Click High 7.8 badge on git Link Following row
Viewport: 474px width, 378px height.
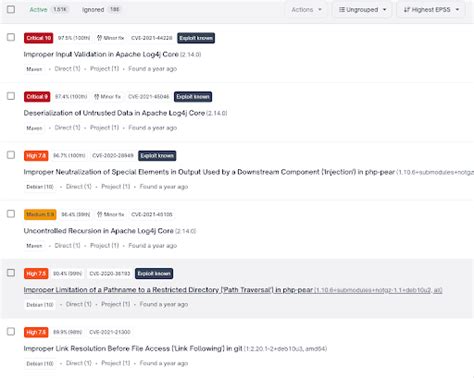pos(36,332)
